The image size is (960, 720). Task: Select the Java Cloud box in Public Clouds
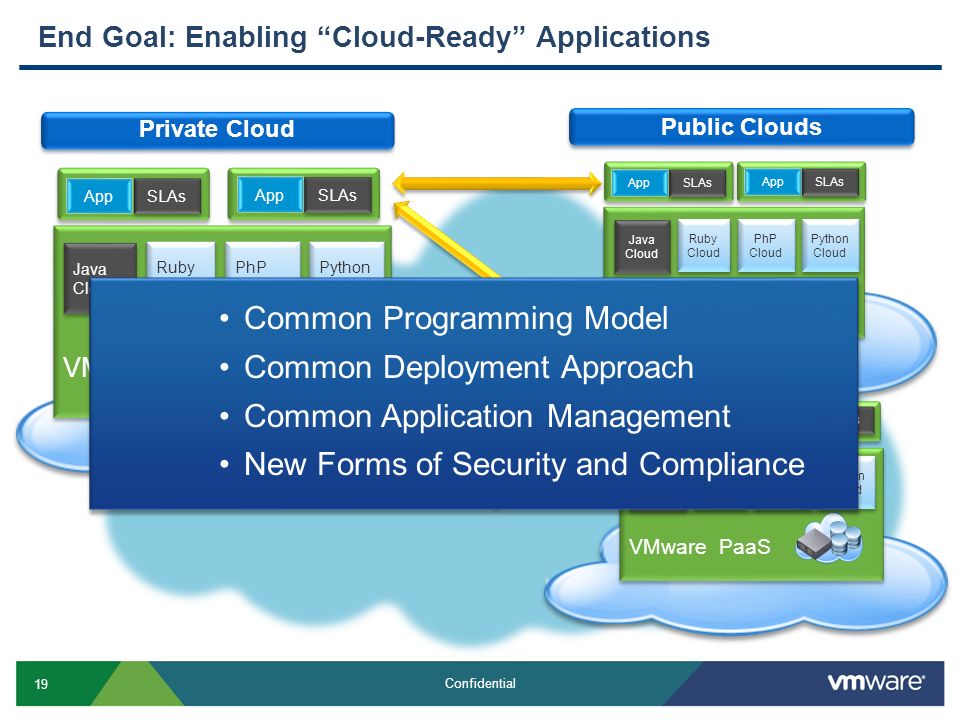coord(642,247)
